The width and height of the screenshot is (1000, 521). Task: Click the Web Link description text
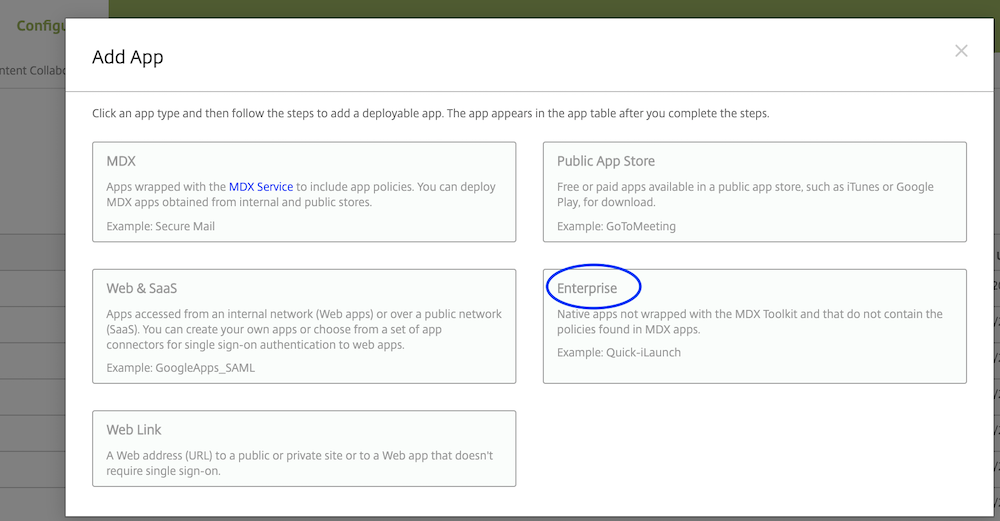coord(299,463)
